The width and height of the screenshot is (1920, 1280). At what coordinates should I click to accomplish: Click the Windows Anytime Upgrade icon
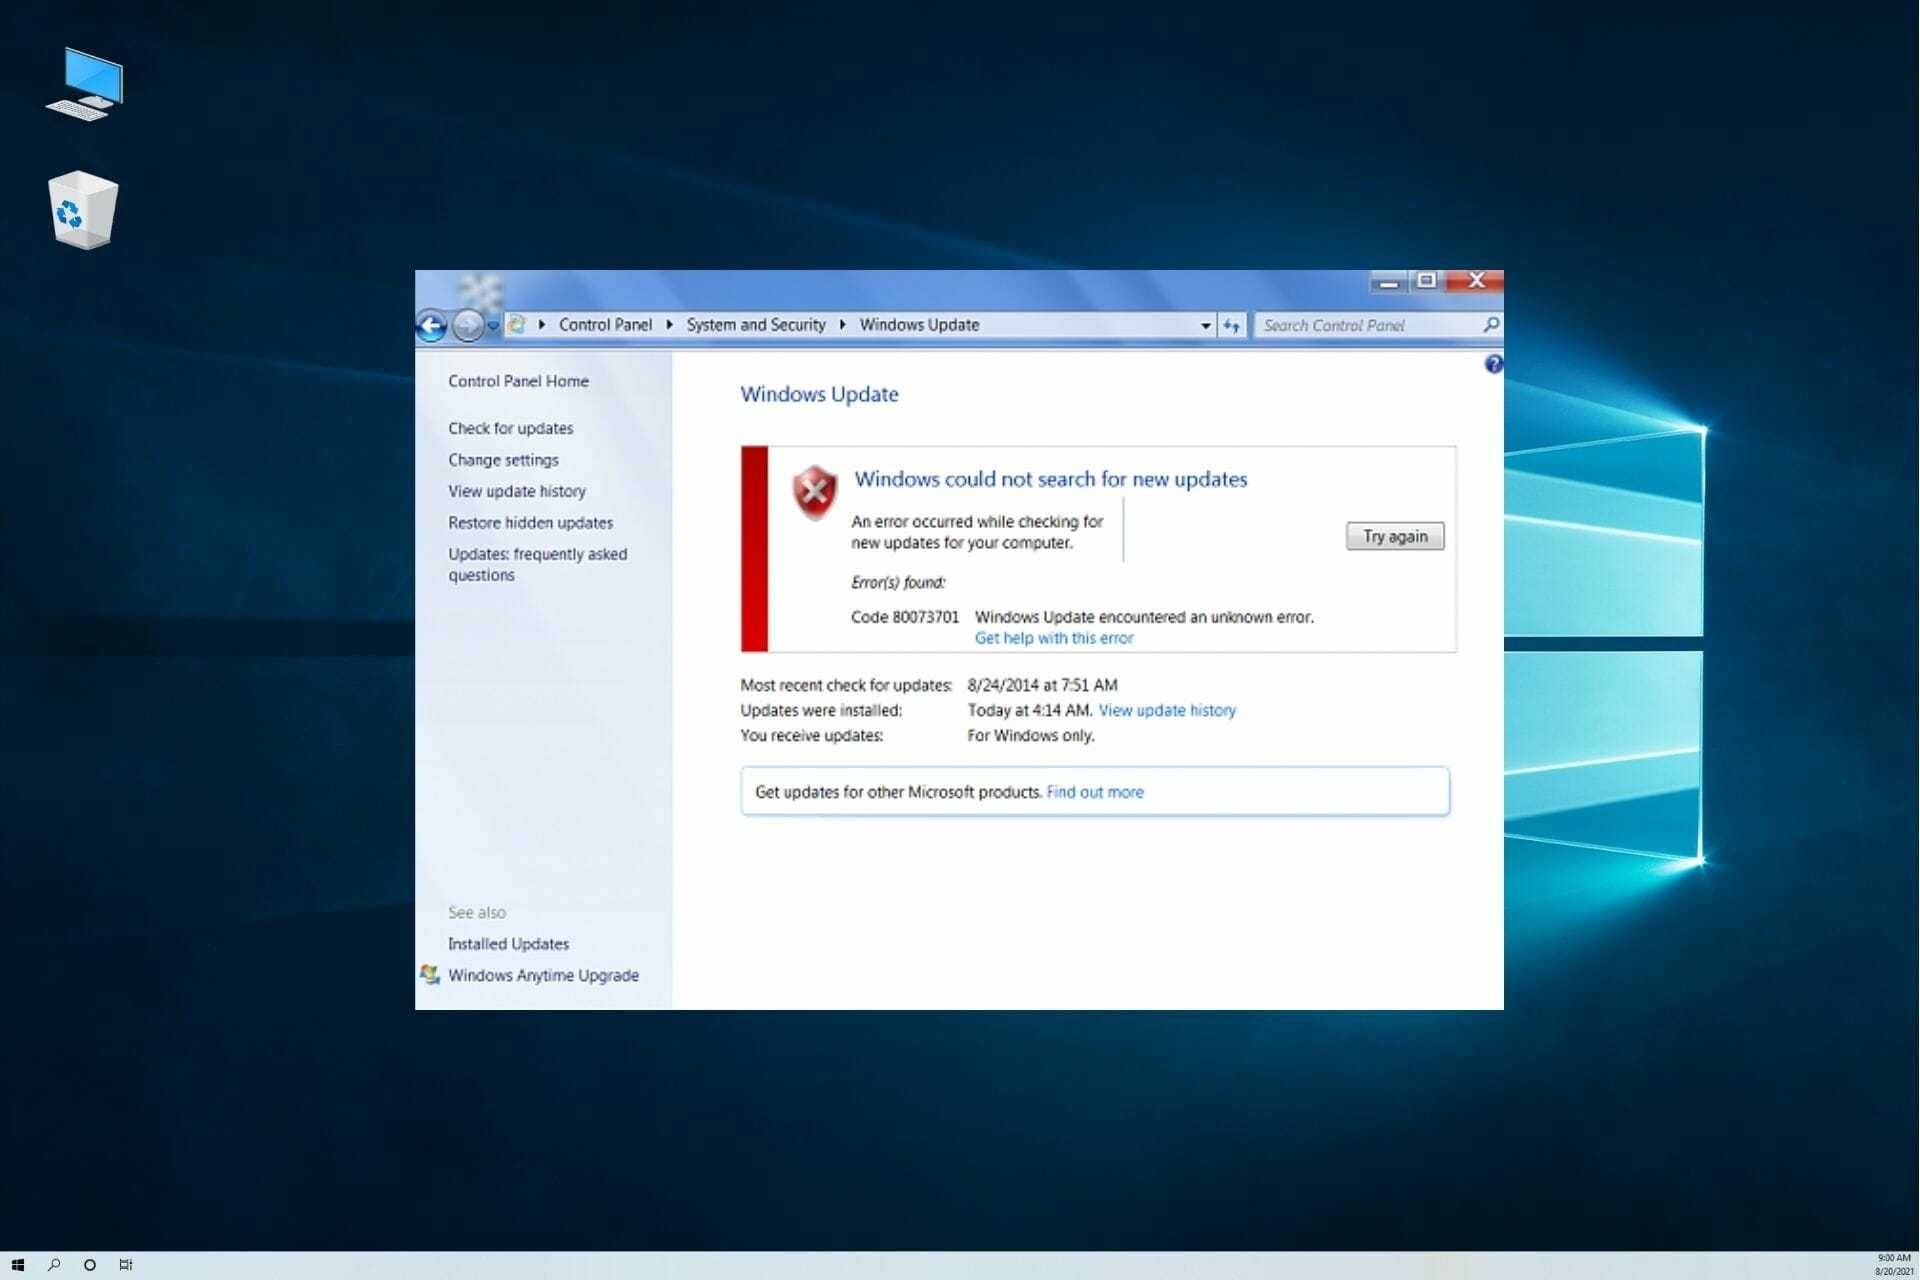tap(430, 975)
